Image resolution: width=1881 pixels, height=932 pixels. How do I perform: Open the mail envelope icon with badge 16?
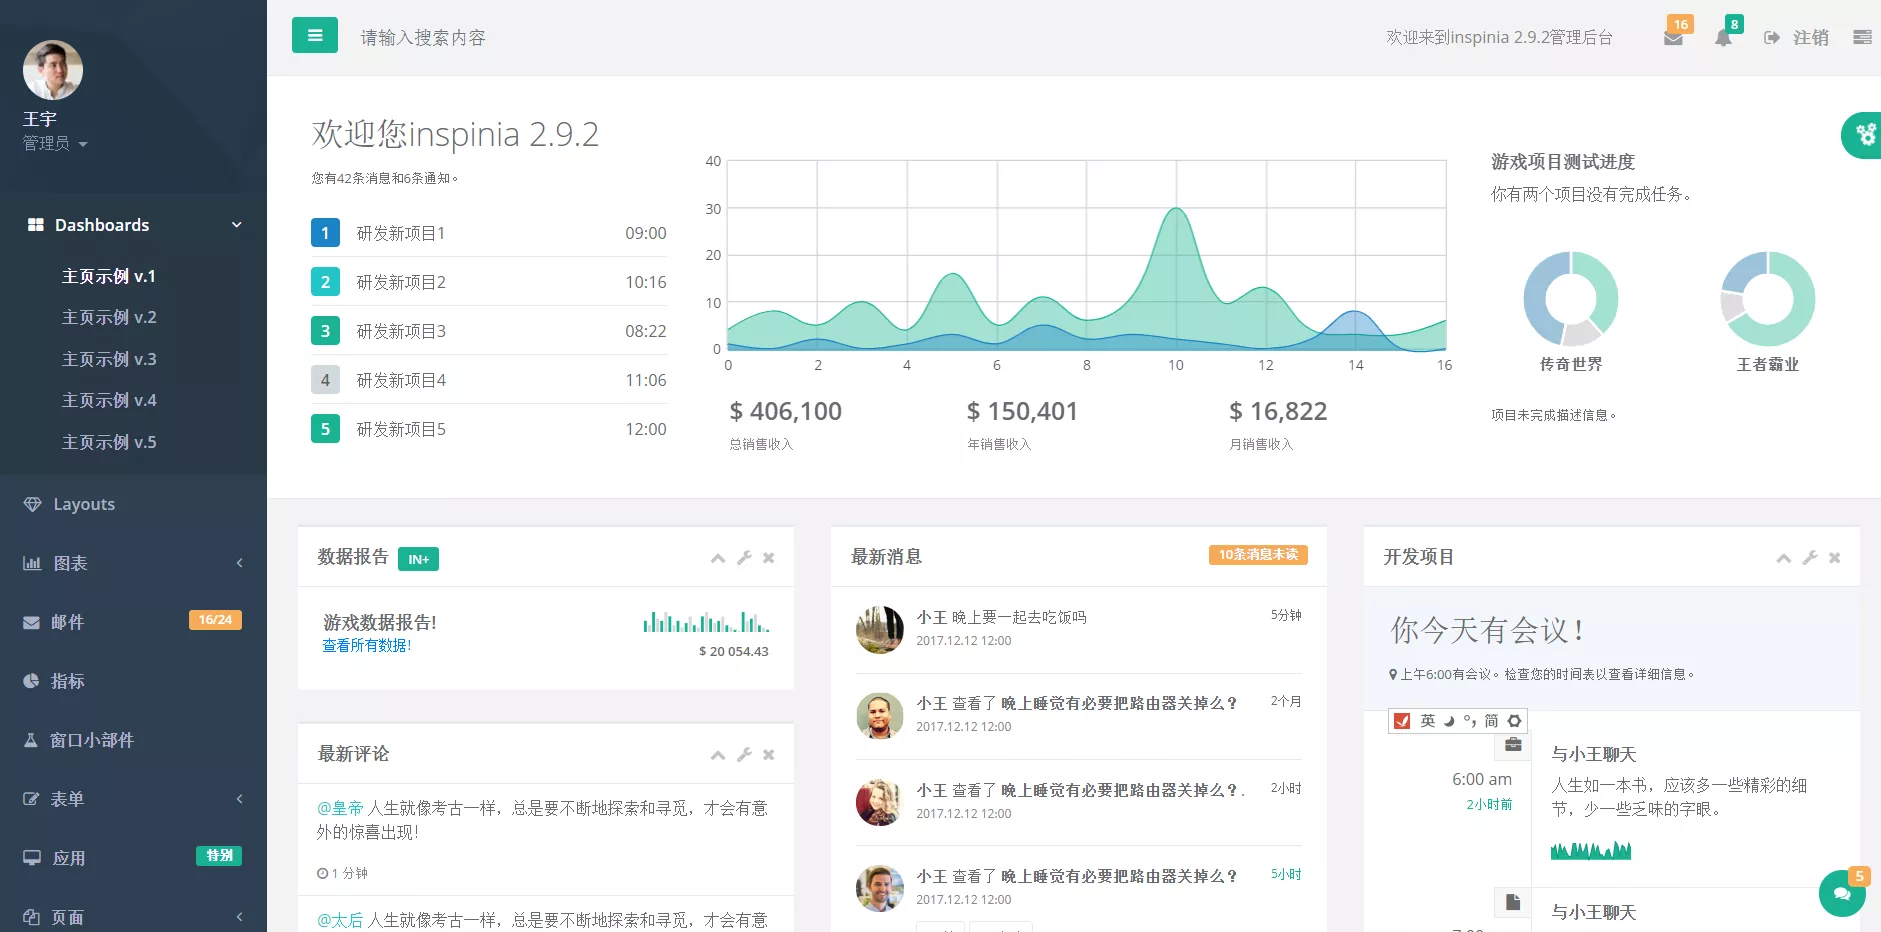1673,38
